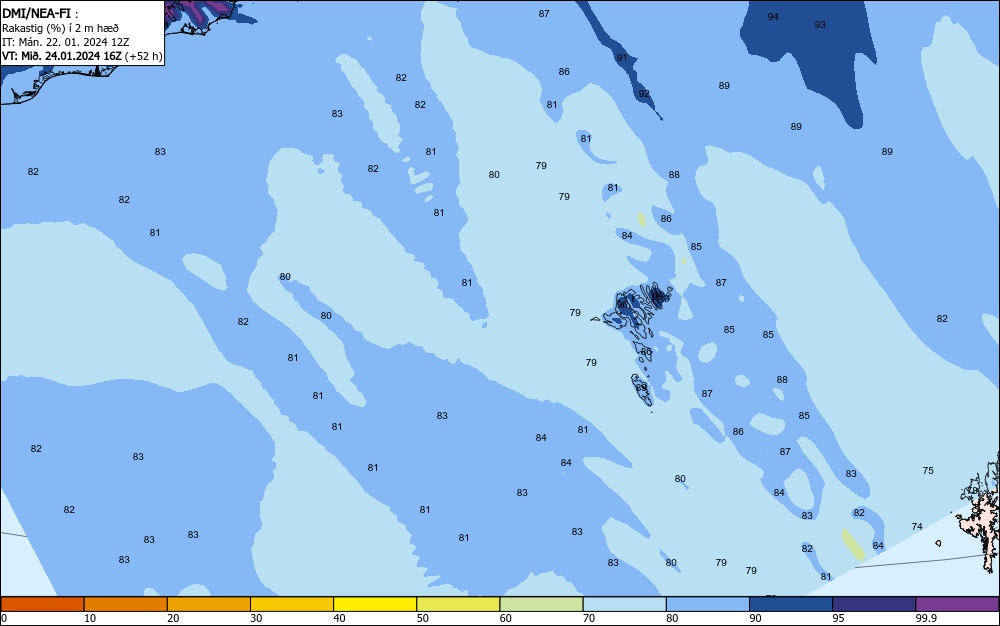Click the 75 humidity value on the map
The width and height of the screenshot is (1000, 626).
point(928,470)
